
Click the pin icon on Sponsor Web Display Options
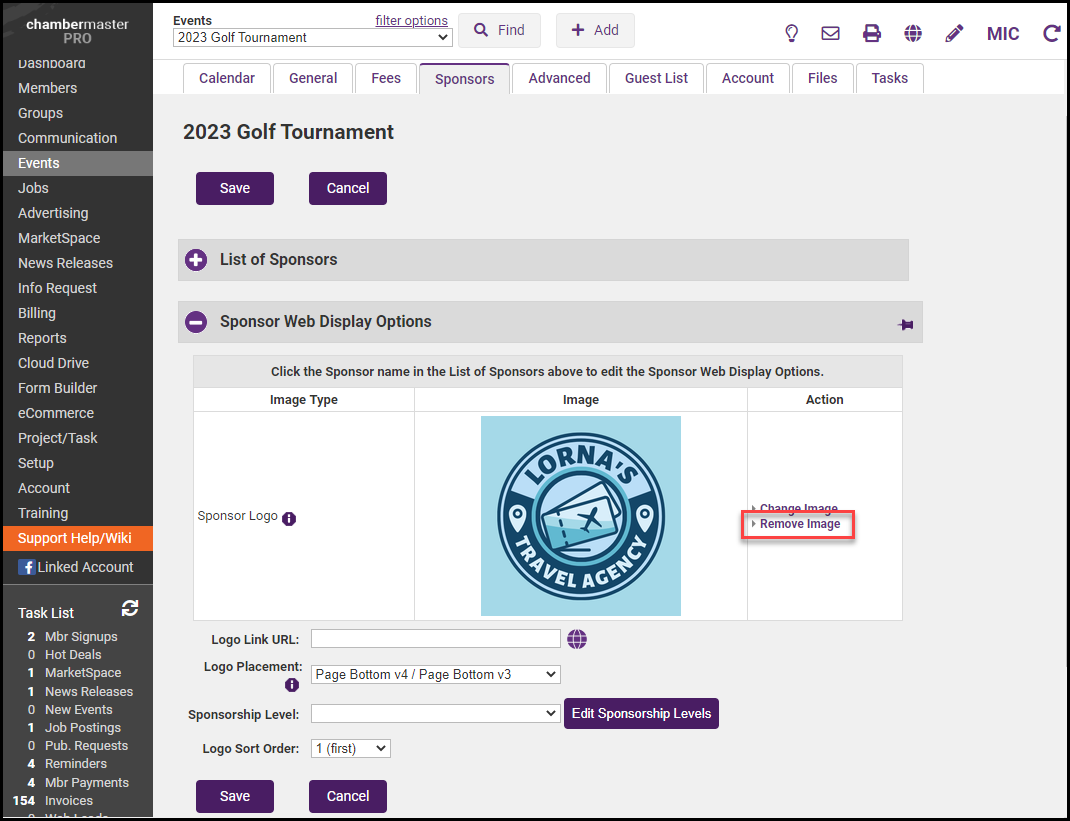(x=906, y=324)
